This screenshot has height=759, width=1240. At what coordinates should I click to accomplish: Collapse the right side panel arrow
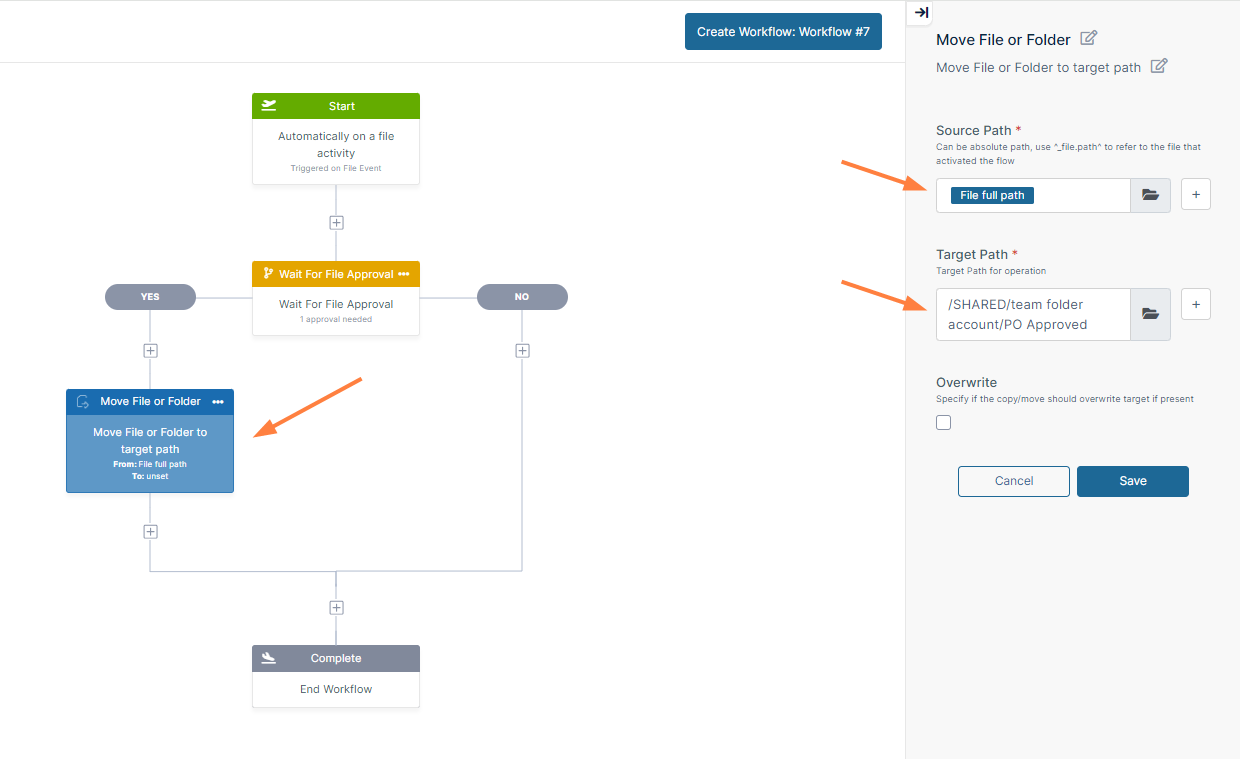(x=921, y=13)
